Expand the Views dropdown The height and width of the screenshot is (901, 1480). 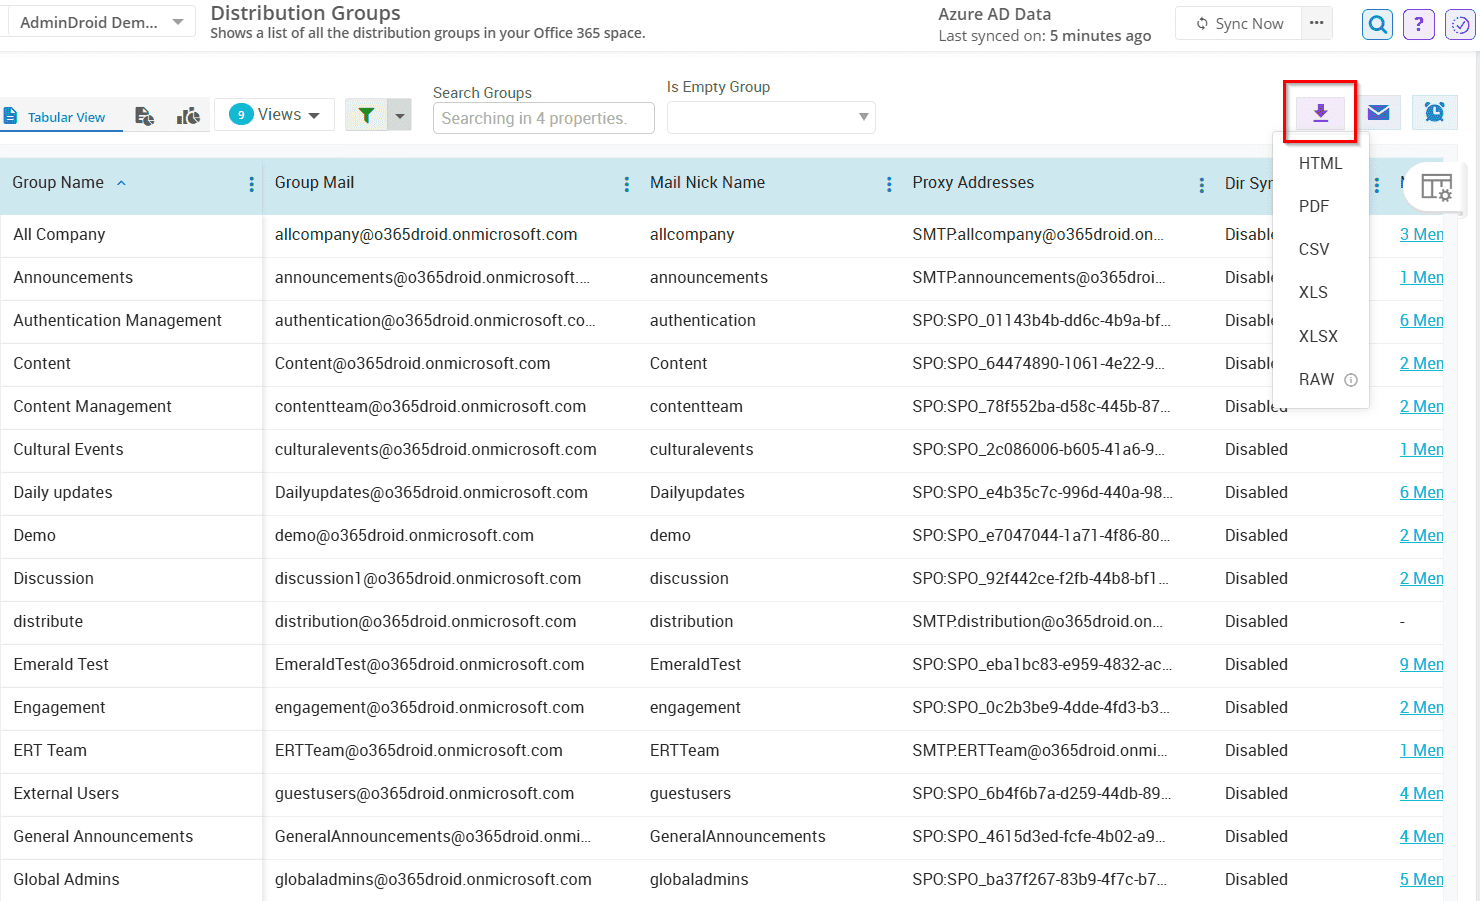274,114
